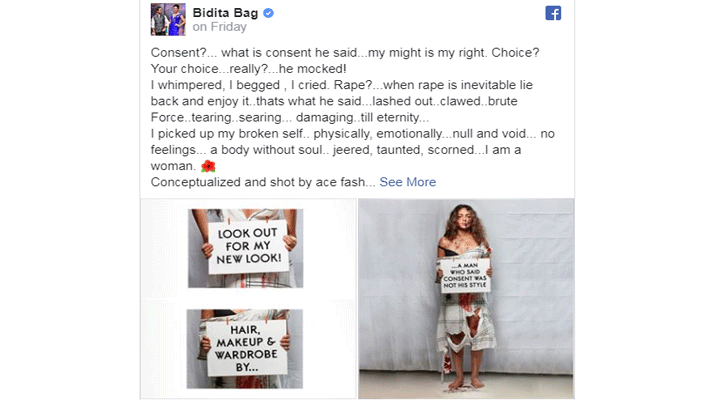Click the 'HAIR, MAKEUP & WARDROBE BY...' placard
This screenshot has width=725, height=400.
[246, 348]
